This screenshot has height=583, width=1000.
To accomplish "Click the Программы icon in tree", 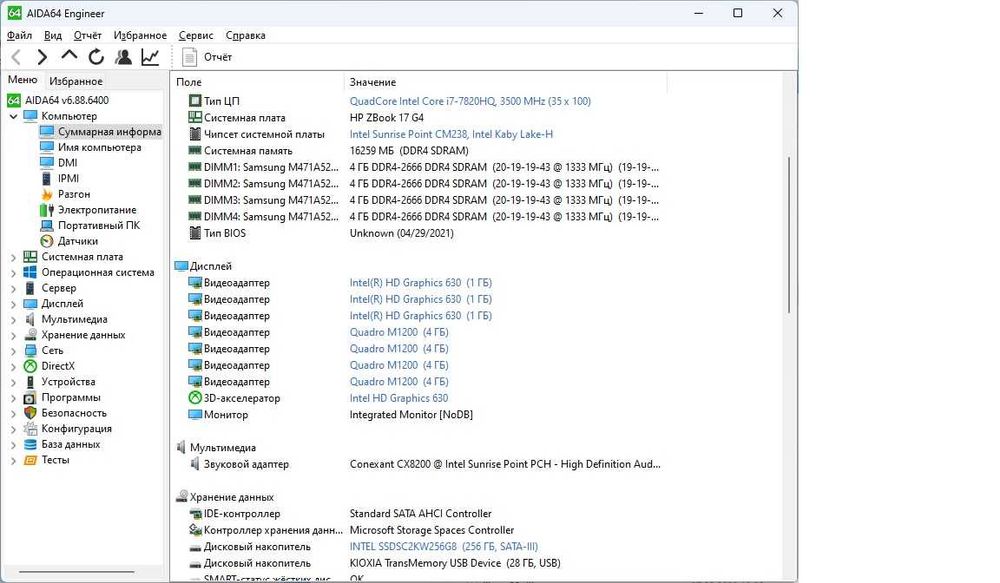I will click(x=30, y=397).
